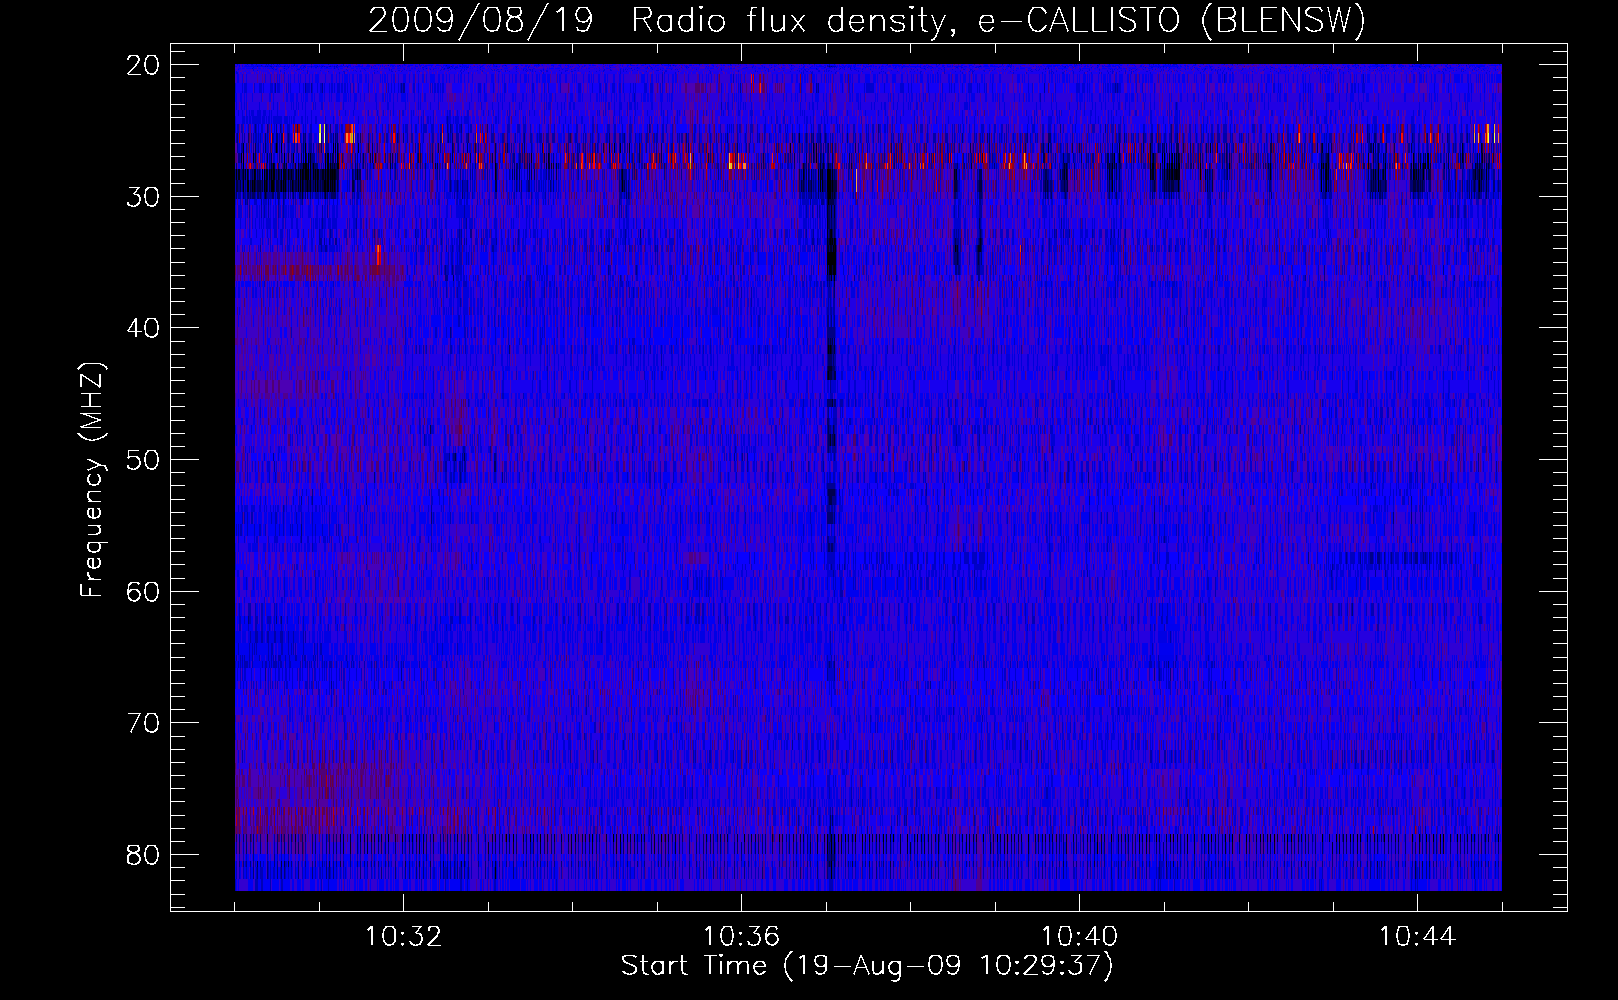Click the 50 frequency tick label
Viewport: 1618px width, 1000px height.
click(144, 460)
